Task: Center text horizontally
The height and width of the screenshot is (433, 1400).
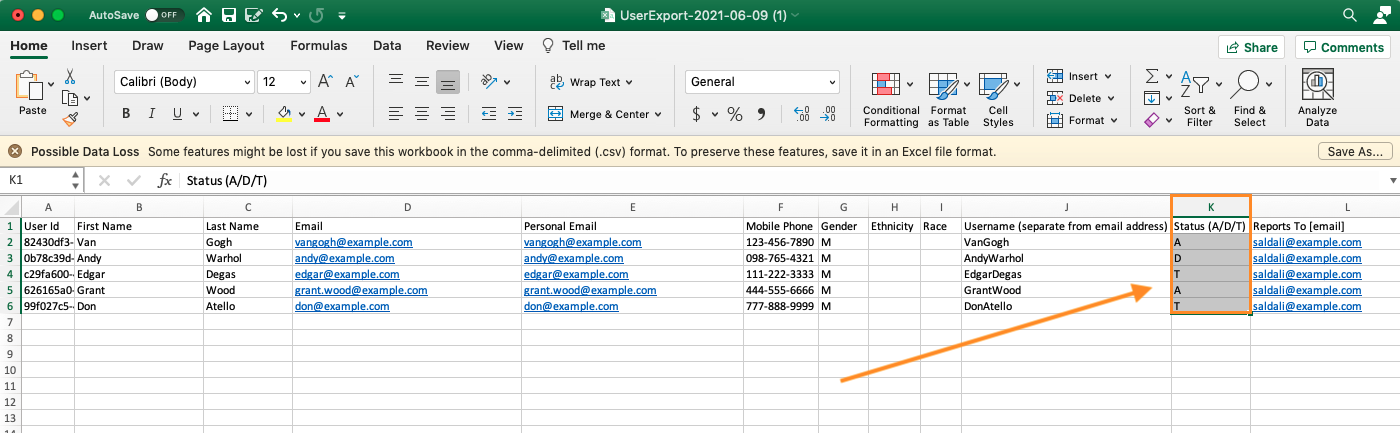Action: point(422,114)
